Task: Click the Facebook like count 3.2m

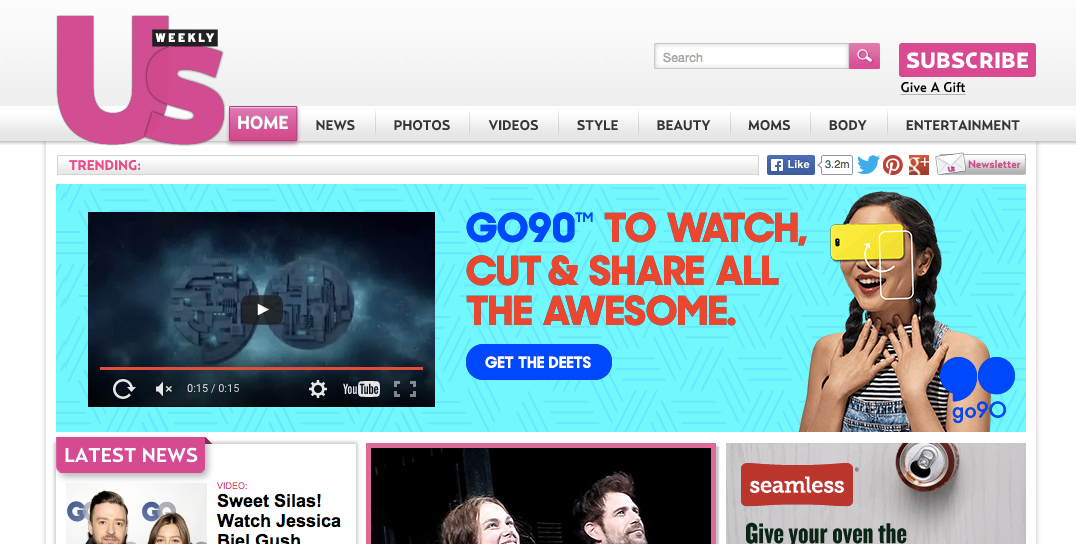Action: pos(837,165)
